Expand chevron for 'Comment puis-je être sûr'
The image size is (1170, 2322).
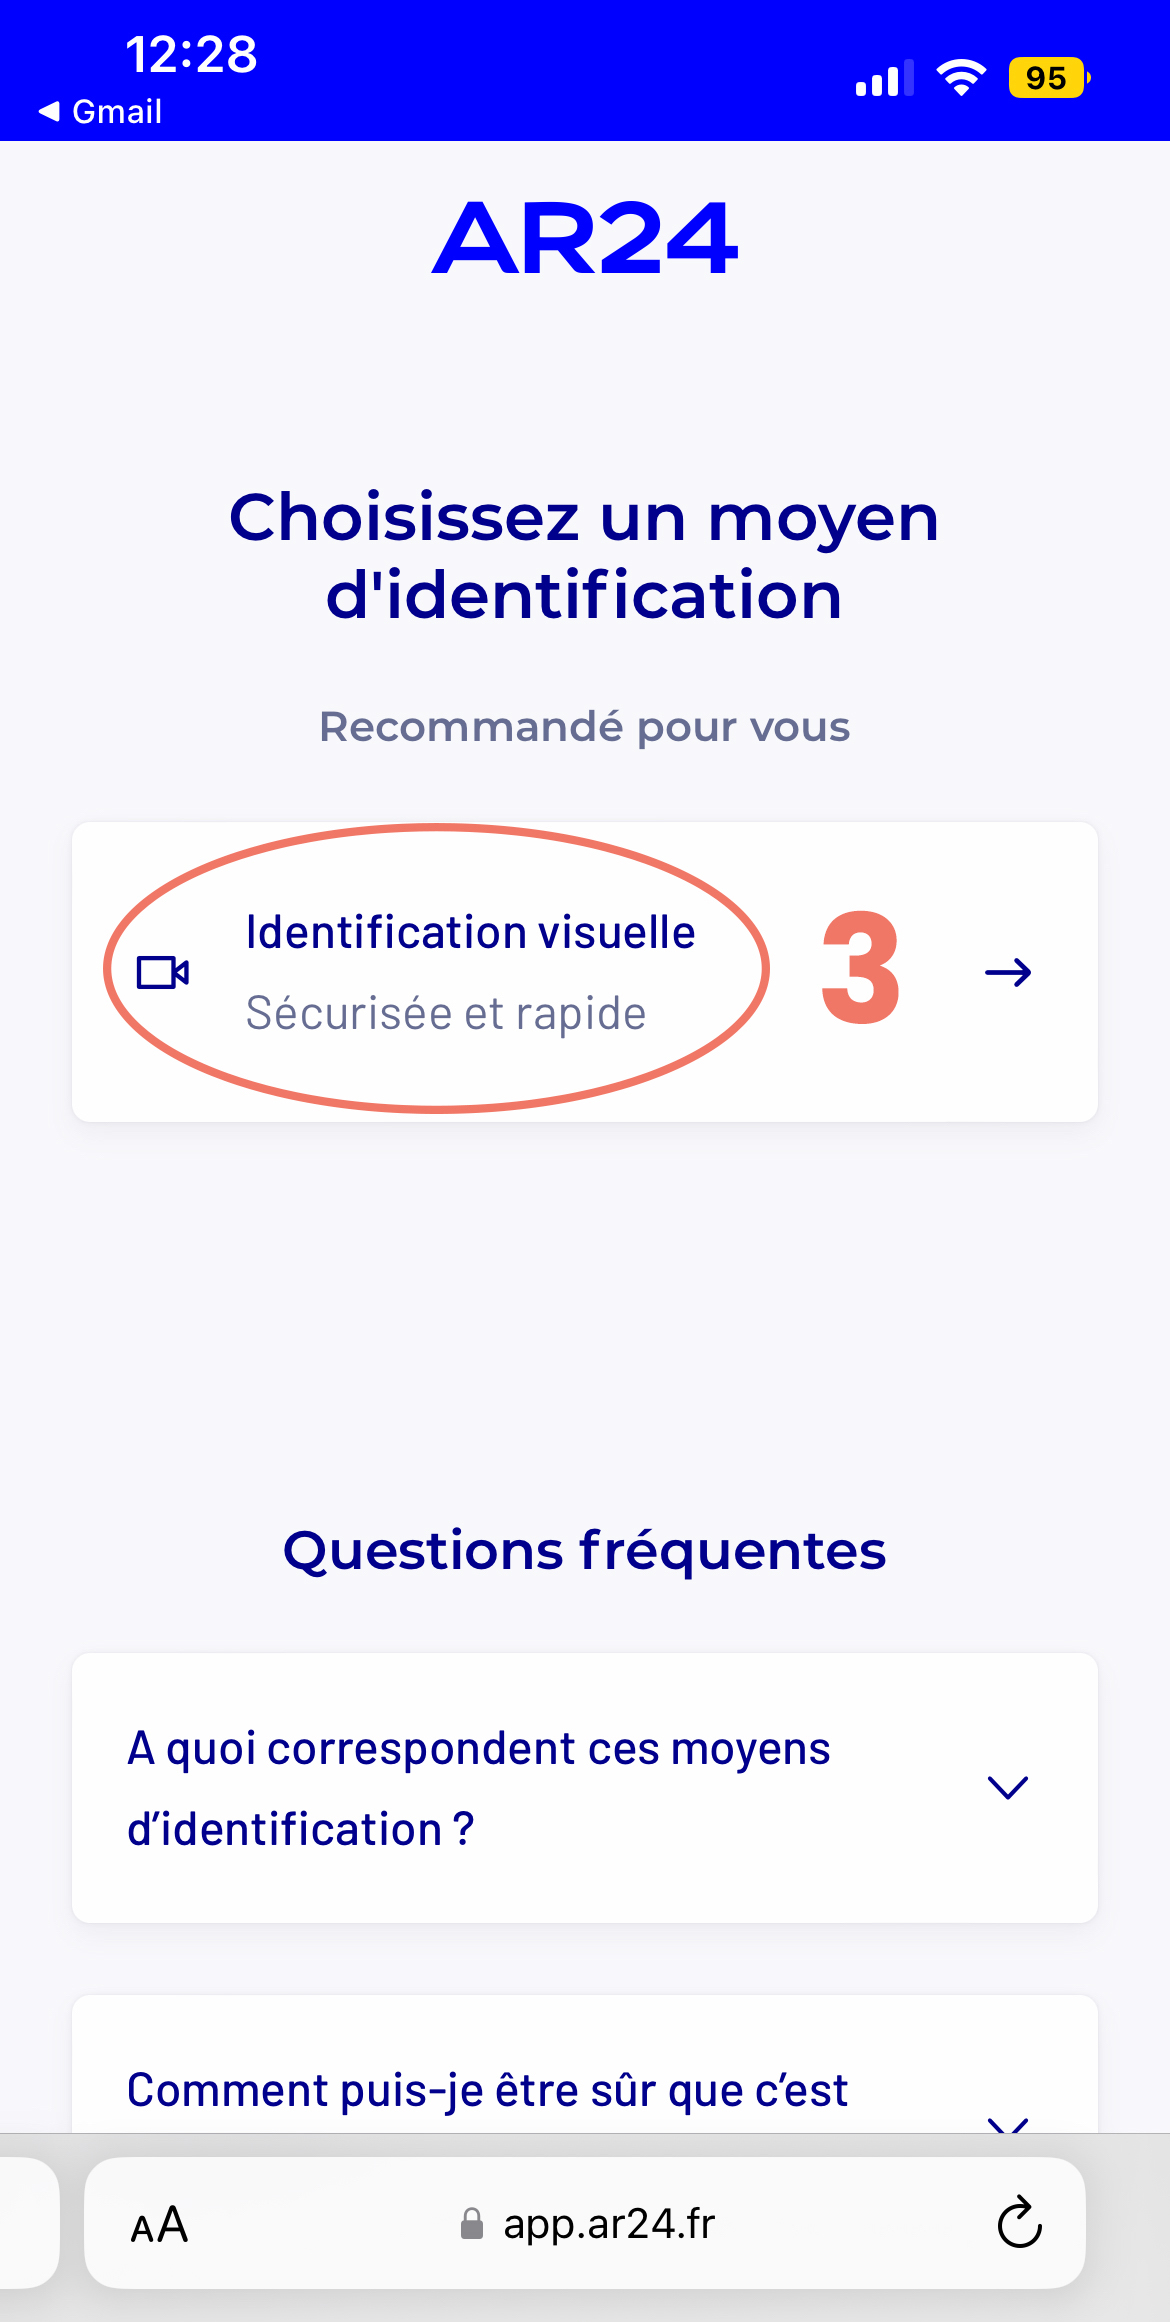point(1008,2124)
